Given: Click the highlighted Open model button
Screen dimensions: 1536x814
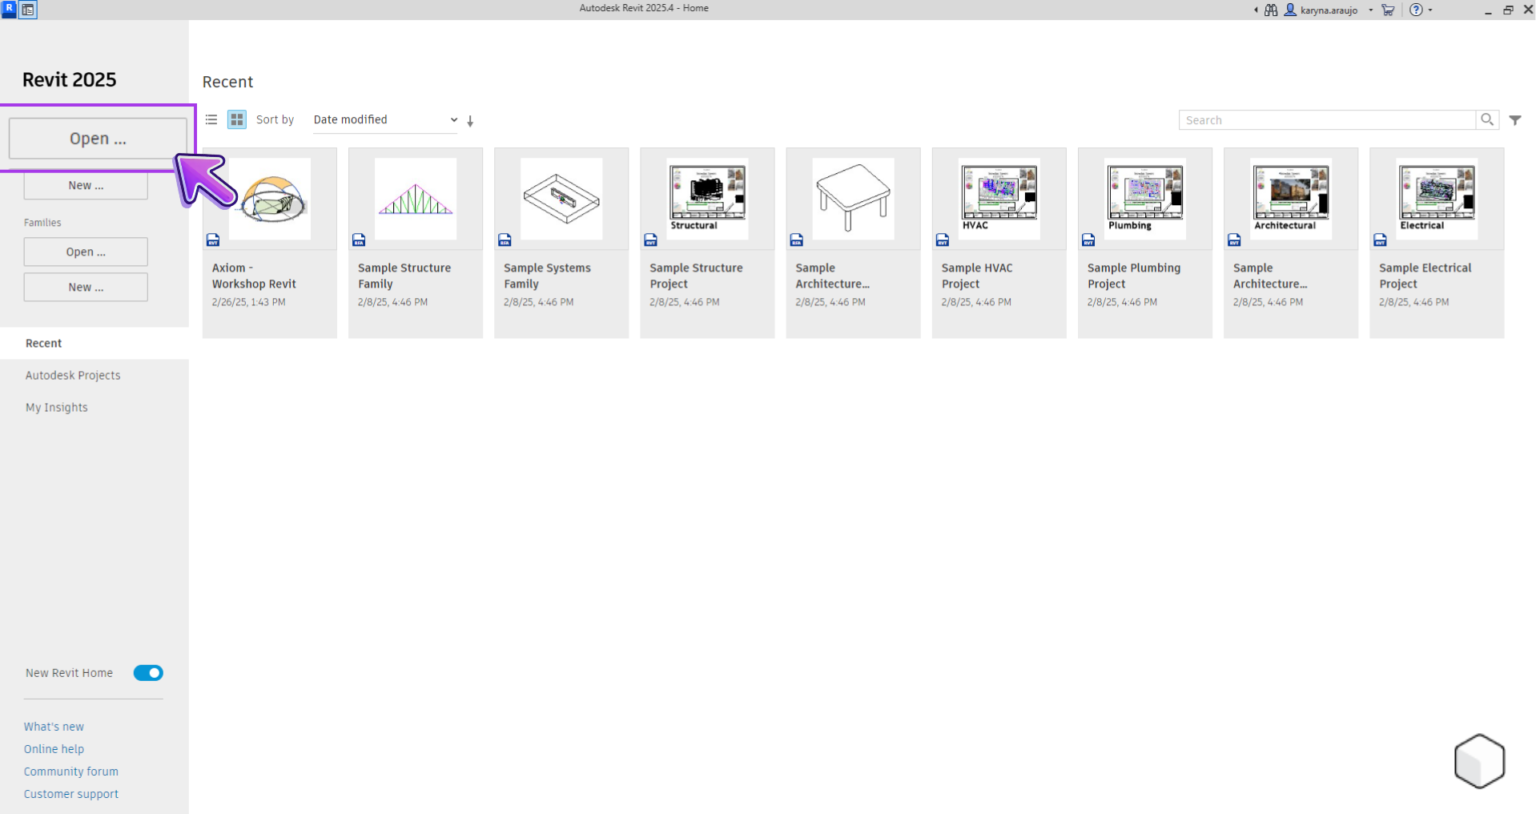Looking at the screenshot, I should tap(98, 139).
